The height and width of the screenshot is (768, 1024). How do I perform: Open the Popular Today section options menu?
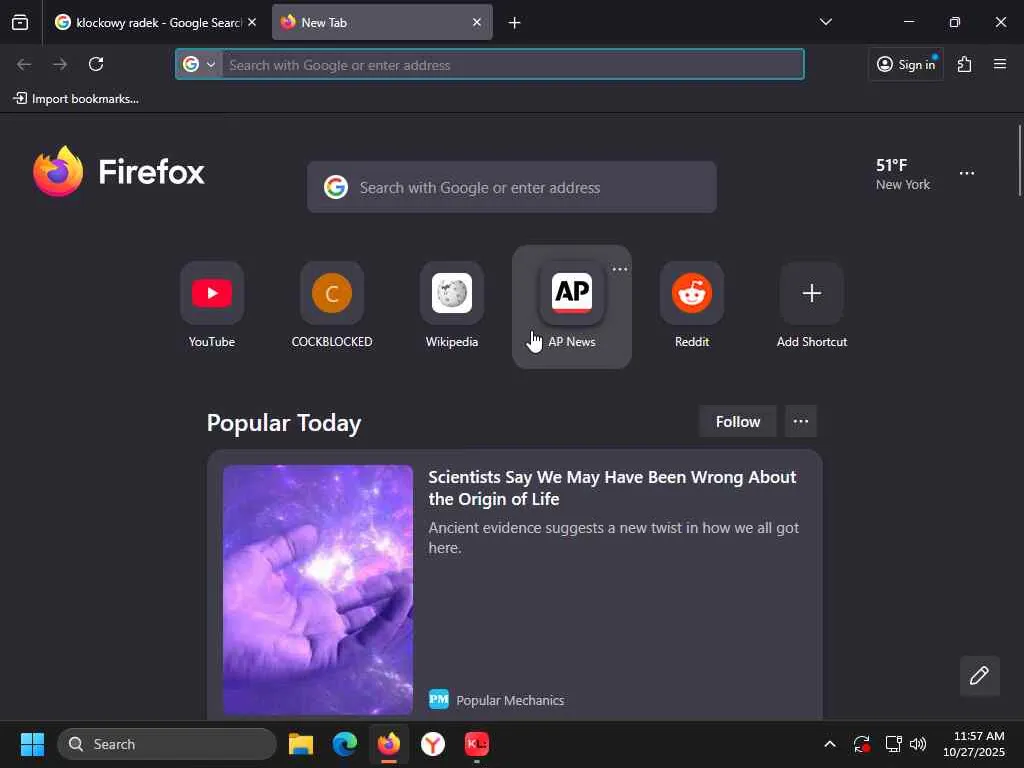[x=801, y=421]
